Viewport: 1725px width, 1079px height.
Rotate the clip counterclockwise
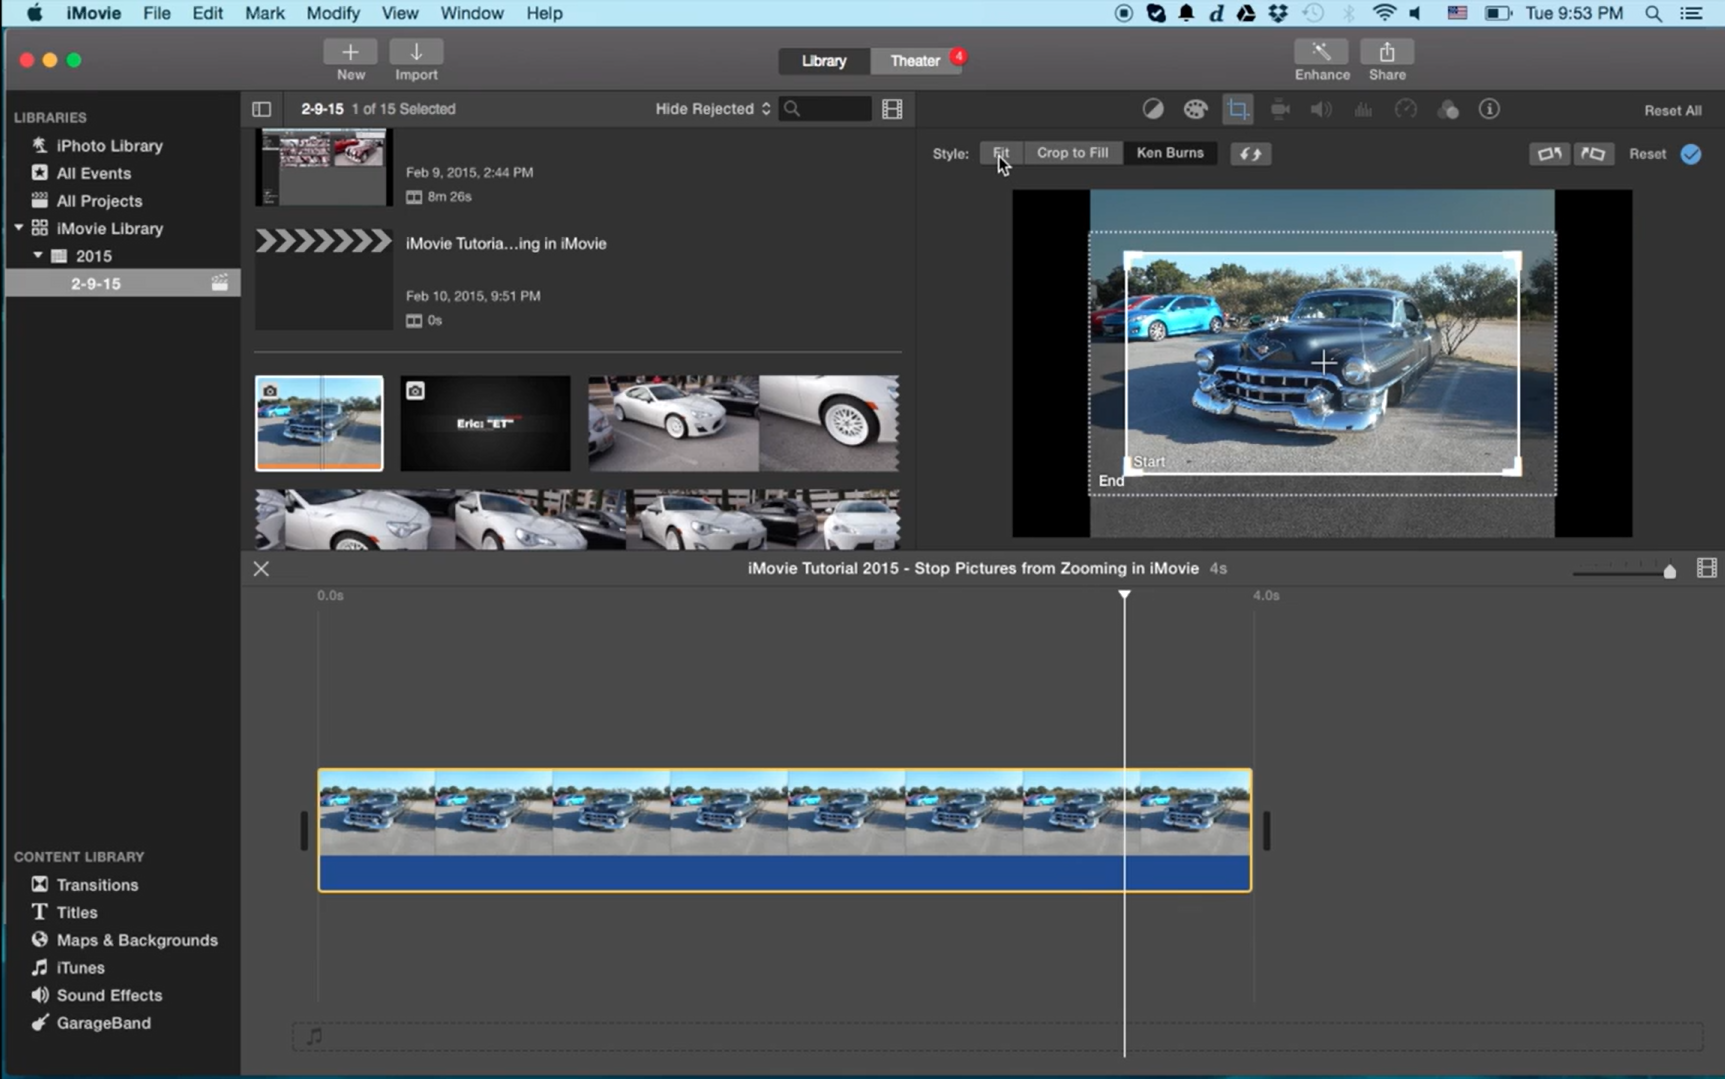pyautogui.click(x=1549, y=153)
